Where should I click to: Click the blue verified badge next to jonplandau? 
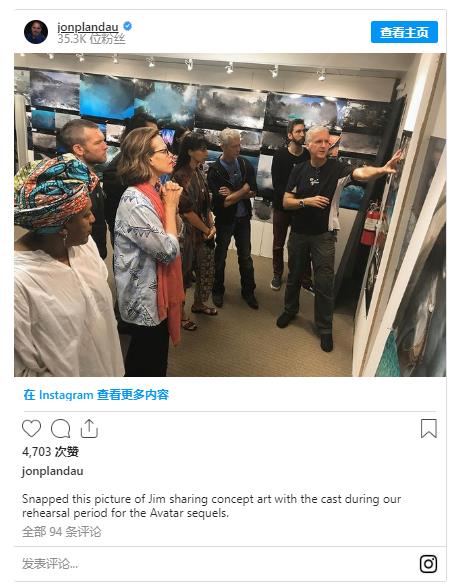127,26
